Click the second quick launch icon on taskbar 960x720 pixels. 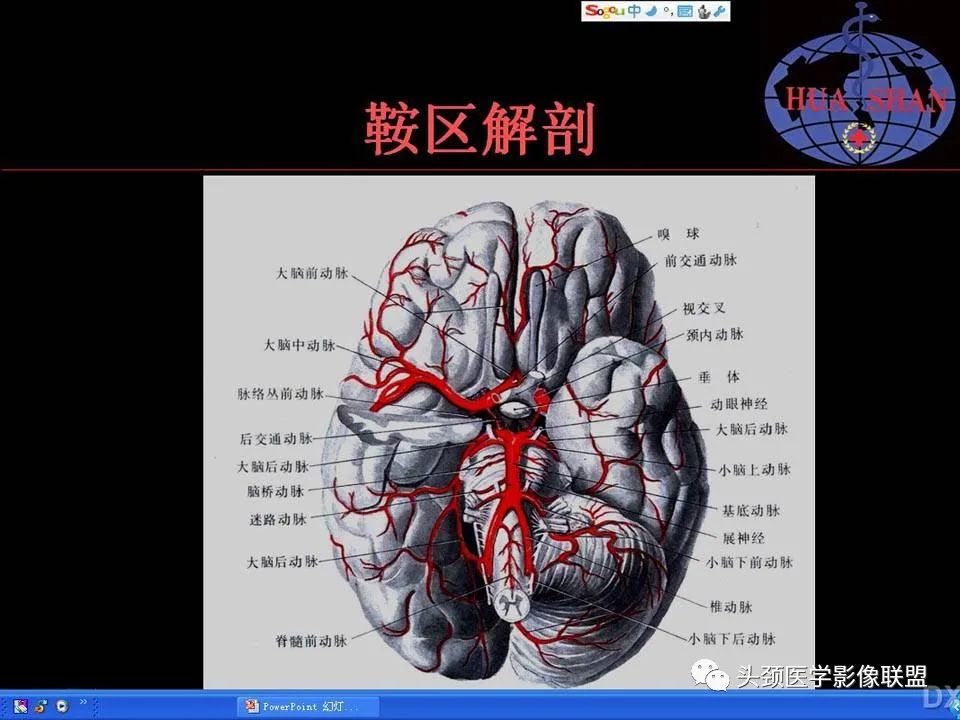pyautogui.click(x=40, y=707)
